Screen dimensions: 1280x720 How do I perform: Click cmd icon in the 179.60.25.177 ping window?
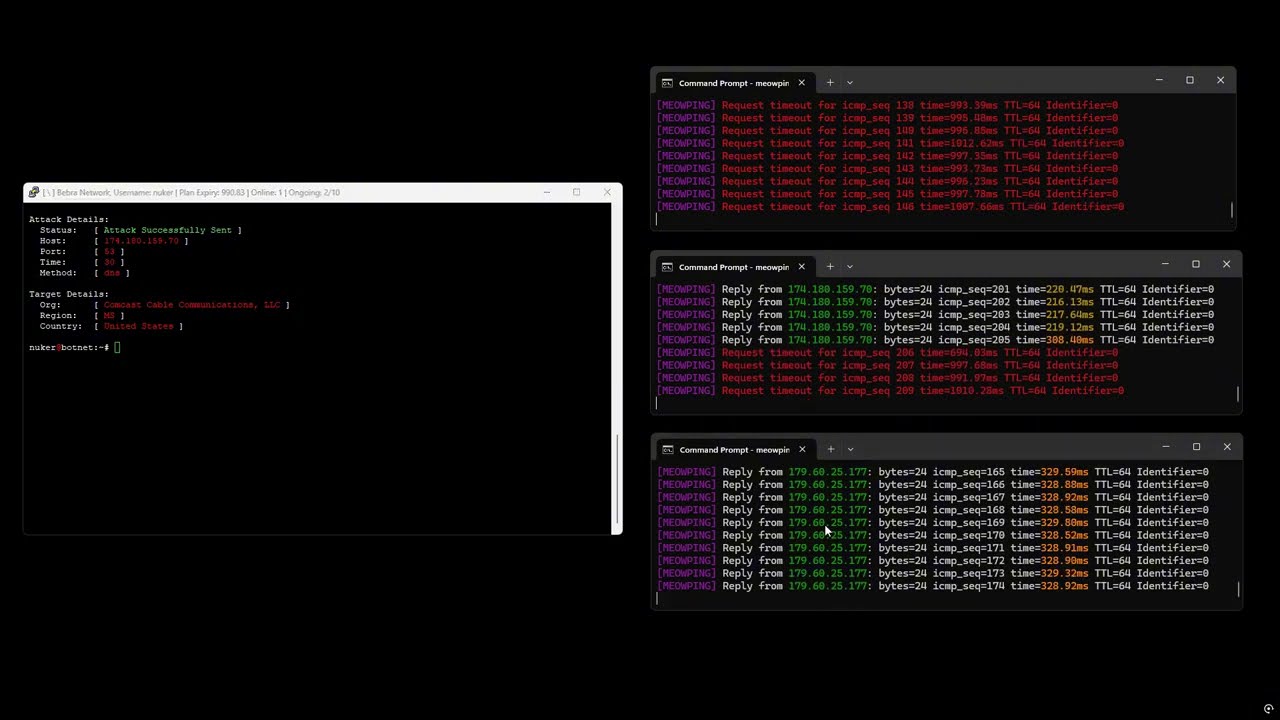pyautogui.click(x=668, y=450)
